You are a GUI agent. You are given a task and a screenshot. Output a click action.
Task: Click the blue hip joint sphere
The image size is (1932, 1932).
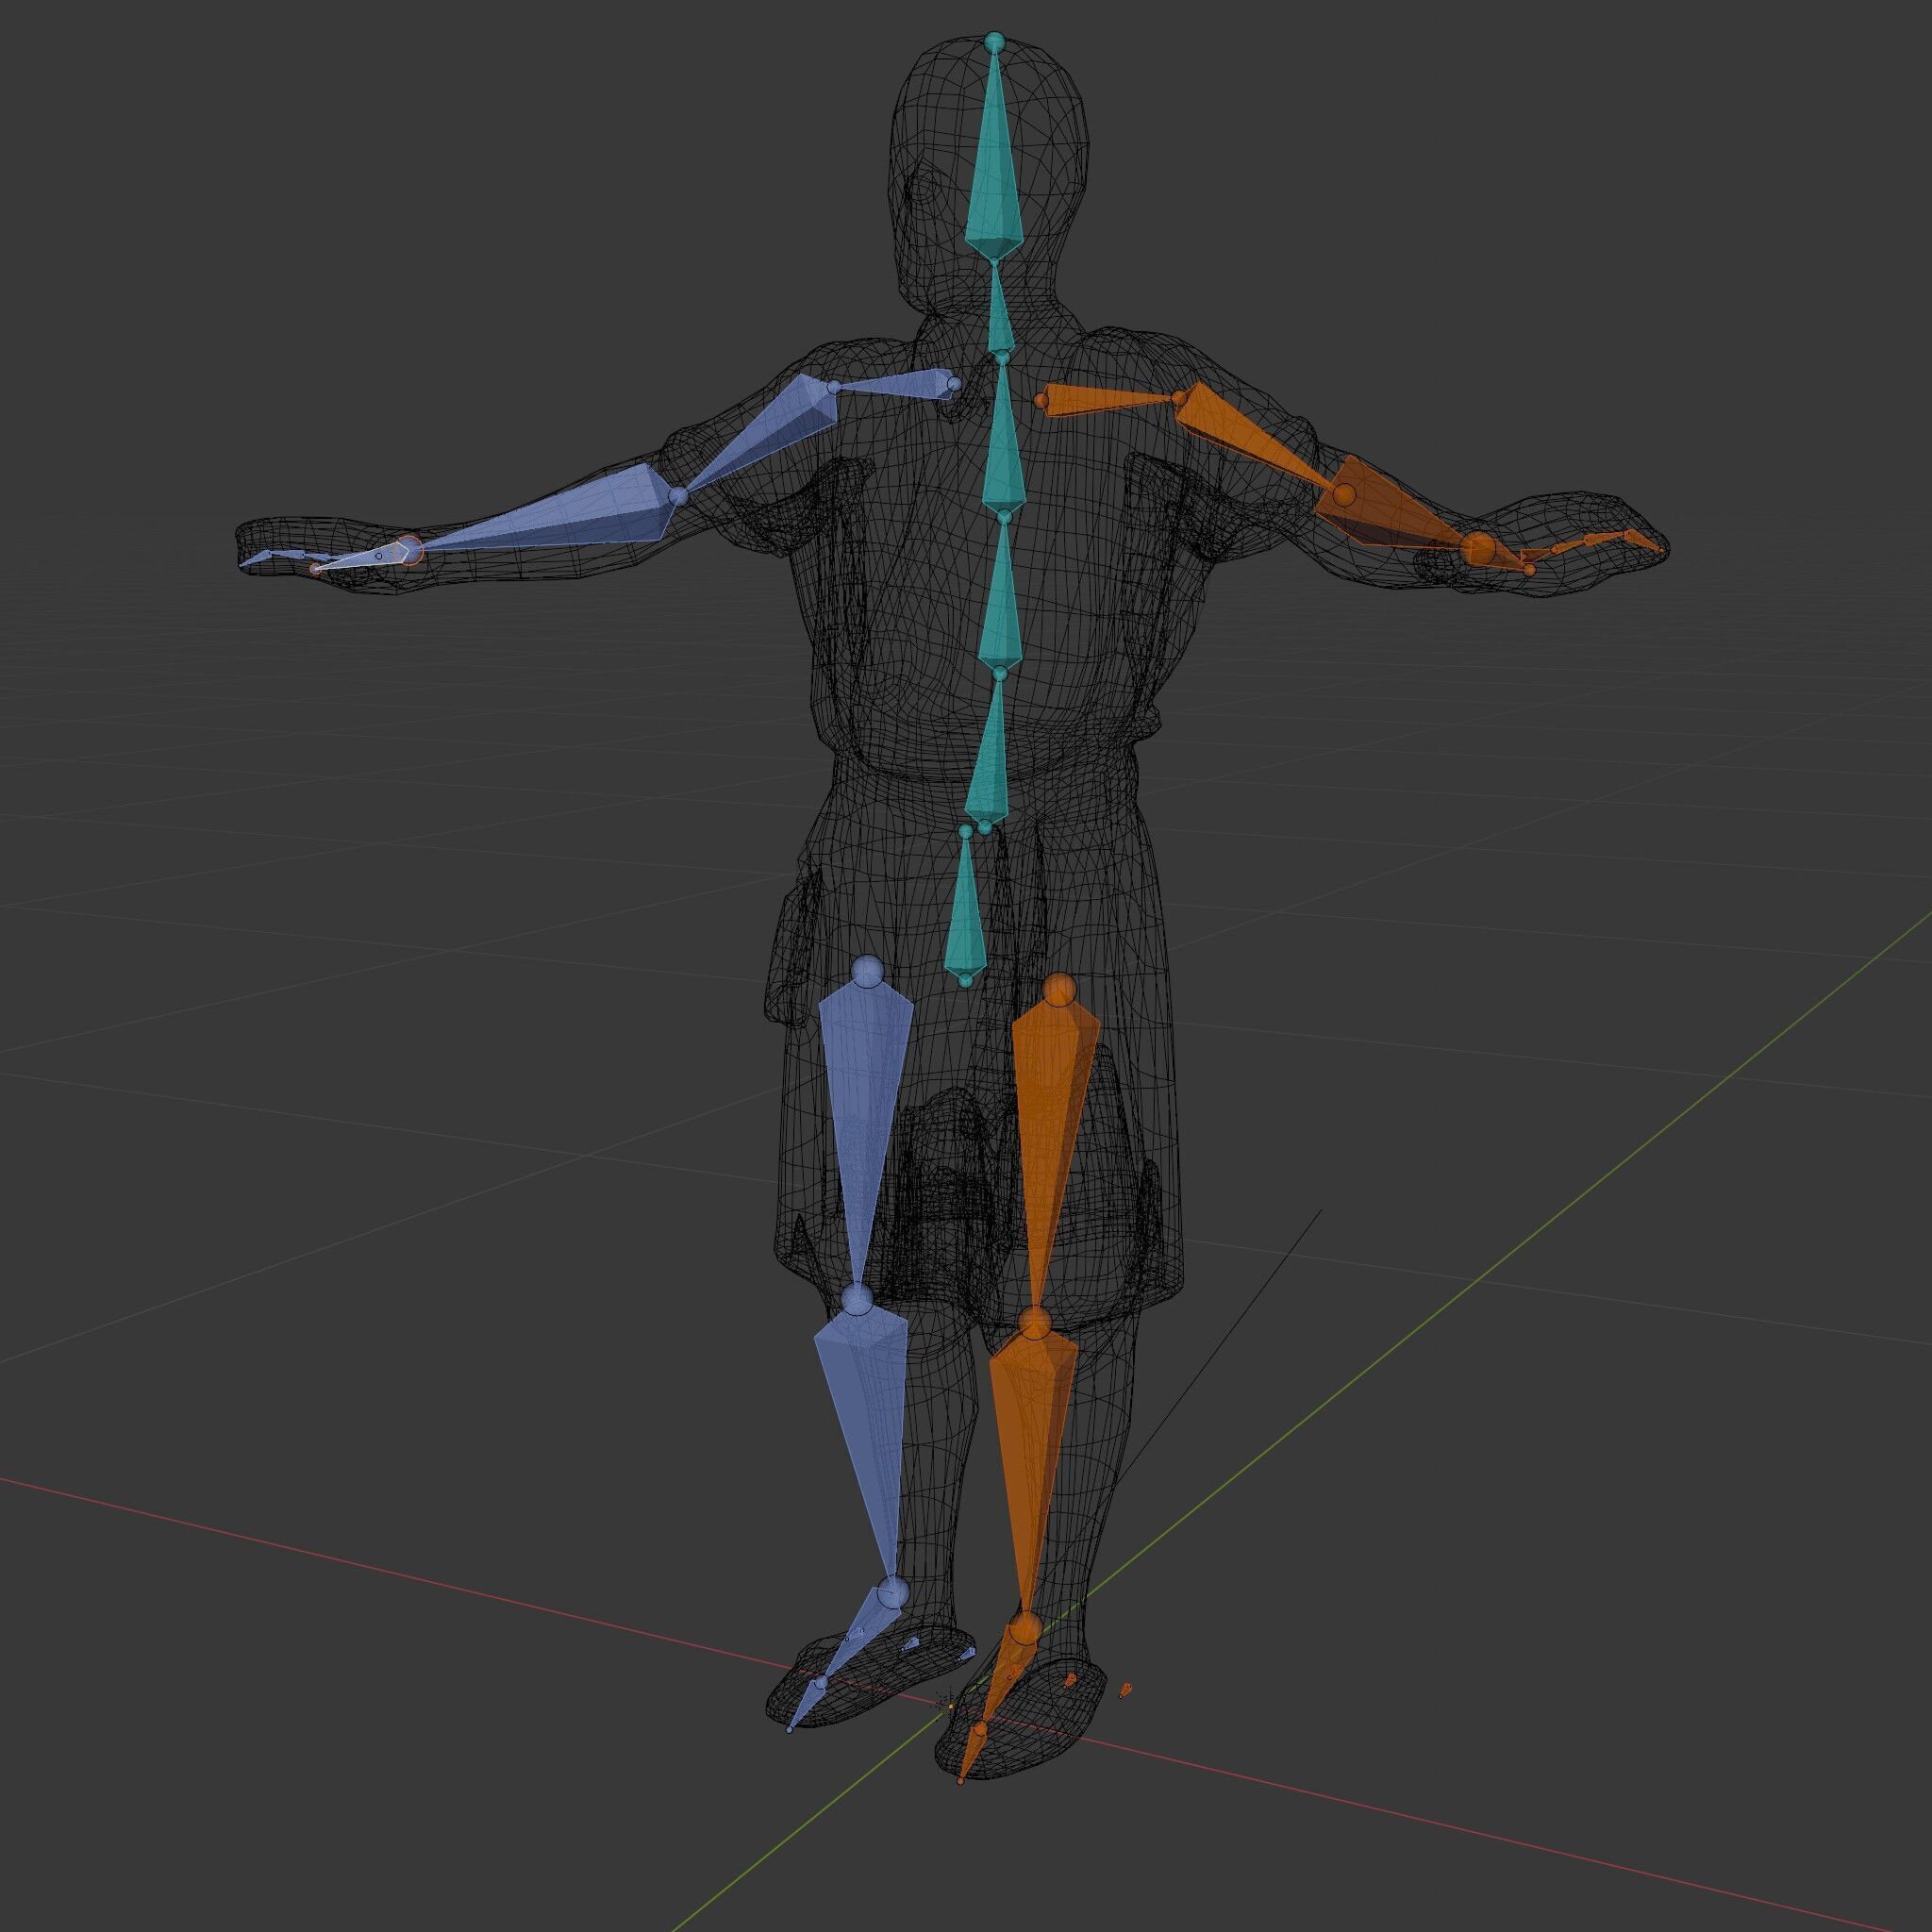[x=867, y=969]
